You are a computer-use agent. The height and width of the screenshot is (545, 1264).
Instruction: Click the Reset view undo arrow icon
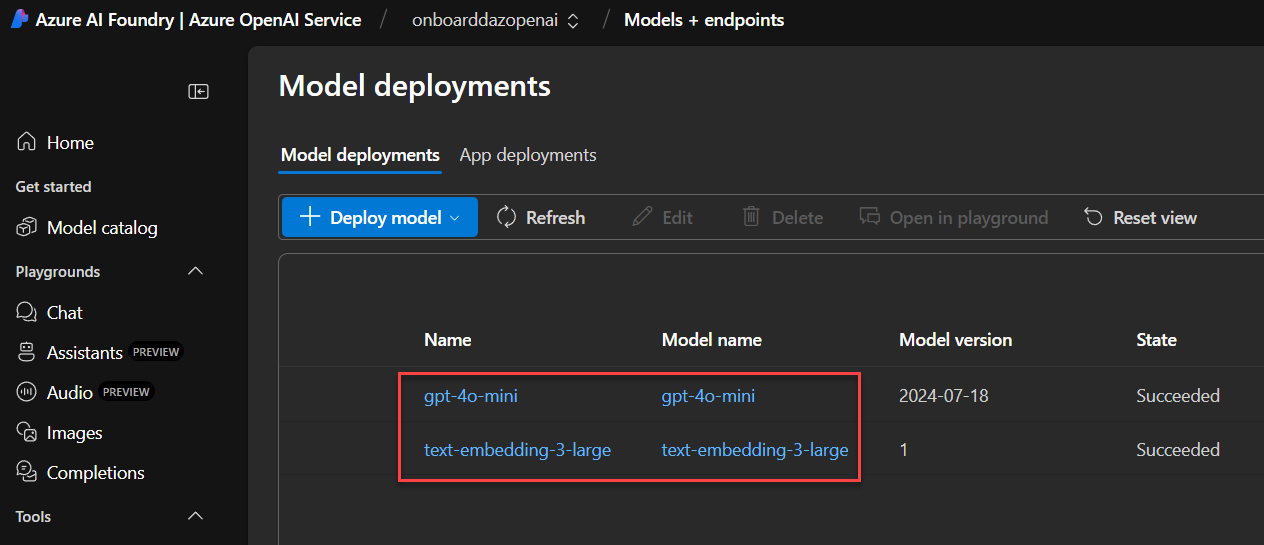pos(1094,217)
